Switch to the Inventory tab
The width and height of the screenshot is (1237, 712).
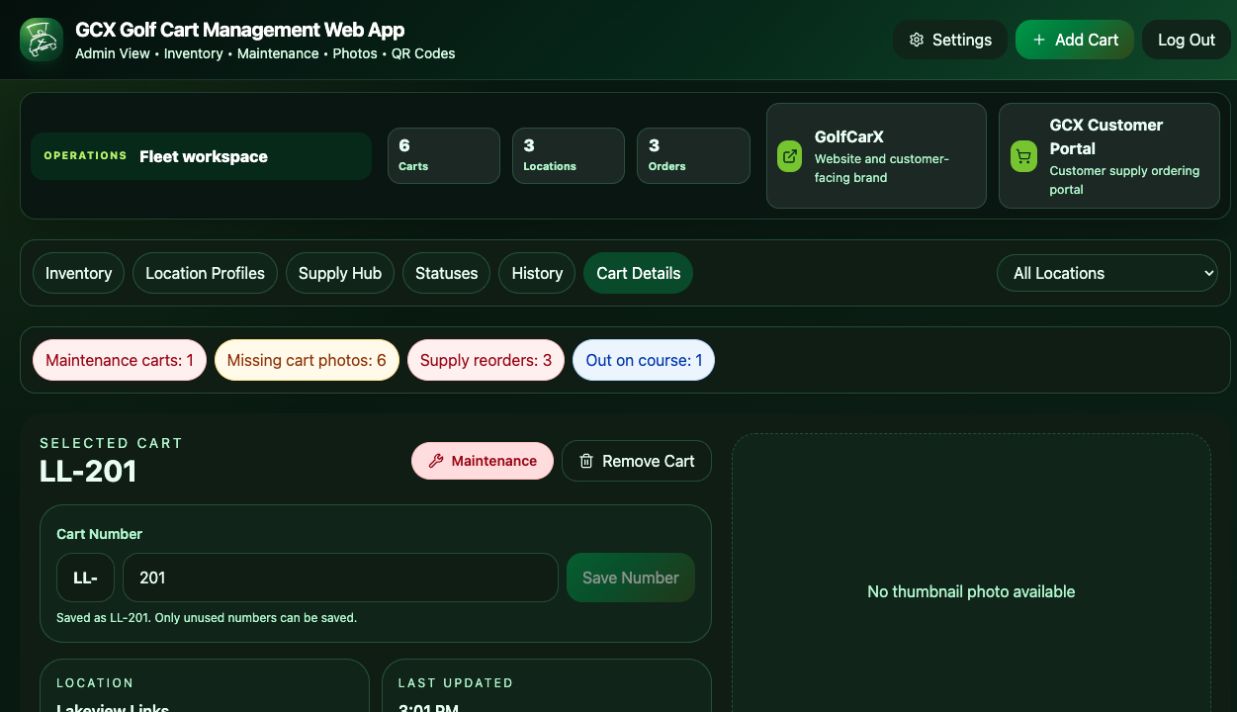[x=78, y=273]
